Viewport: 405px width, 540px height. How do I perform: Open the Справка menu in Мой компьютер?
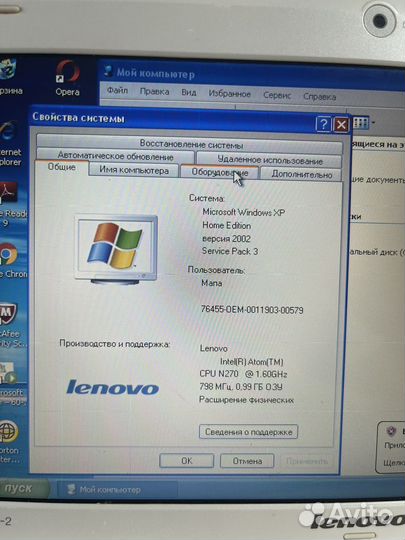point(319,97)
